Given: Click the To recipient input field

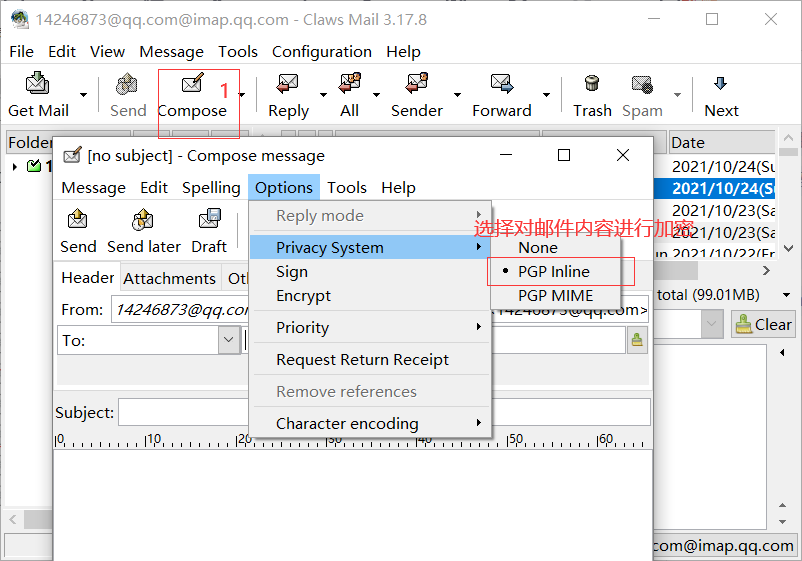Looking at the screenshot, I should coord(434,340).
